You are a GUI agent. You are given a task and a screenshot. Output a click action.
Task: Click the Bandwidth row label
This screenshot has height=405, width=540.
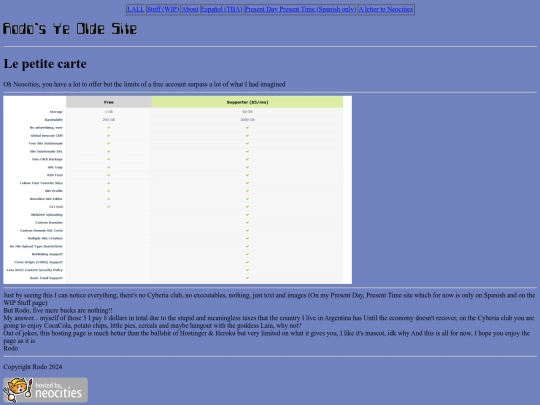pos(54,120)
